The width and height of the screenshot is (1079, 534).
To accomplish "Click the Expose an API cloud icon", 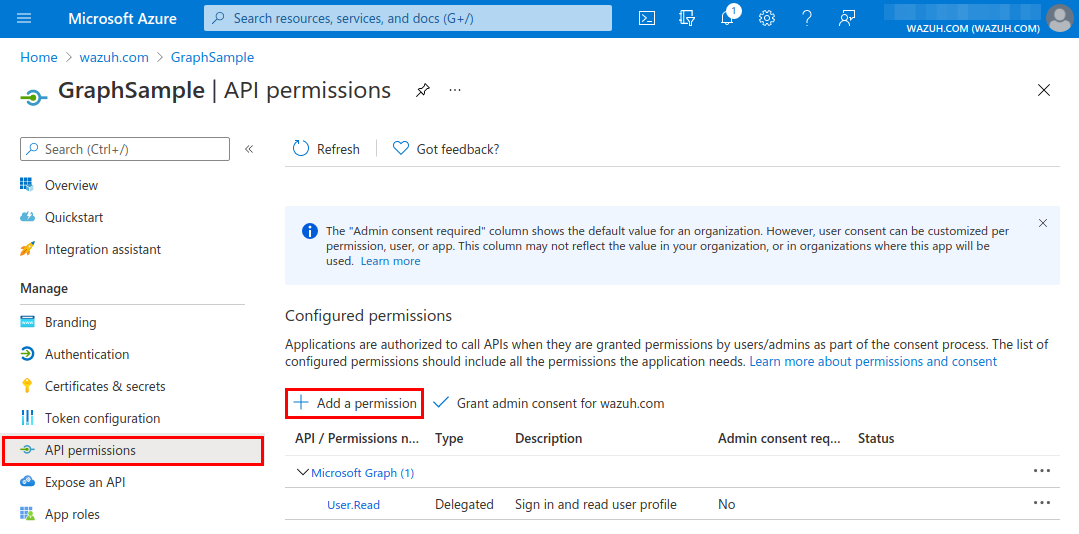I will click(x=28, y=482).
